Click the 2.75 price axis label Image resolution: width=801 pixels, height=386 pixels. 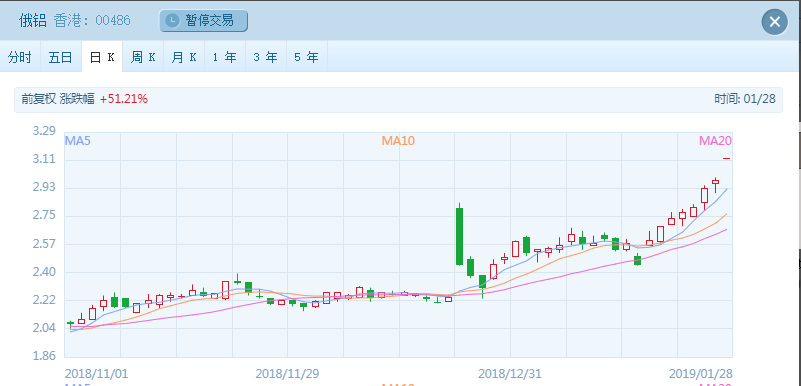pyautogui.click(x=44, y=215)
